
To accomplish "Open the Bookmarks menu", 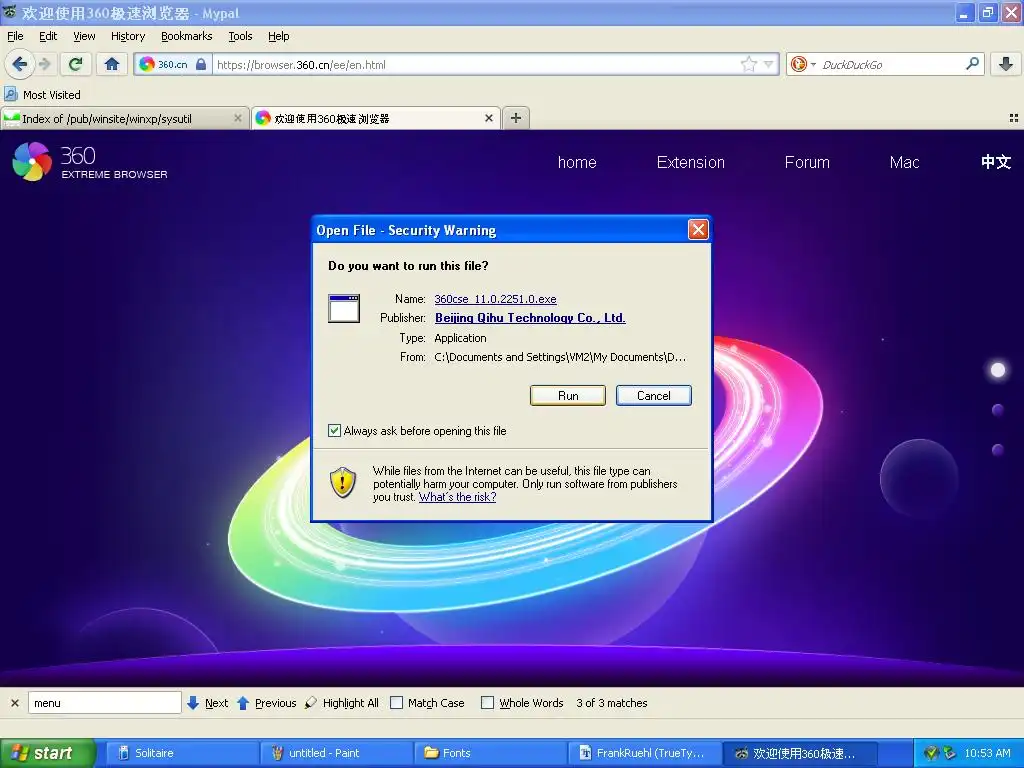I will (x=187, y=36).
